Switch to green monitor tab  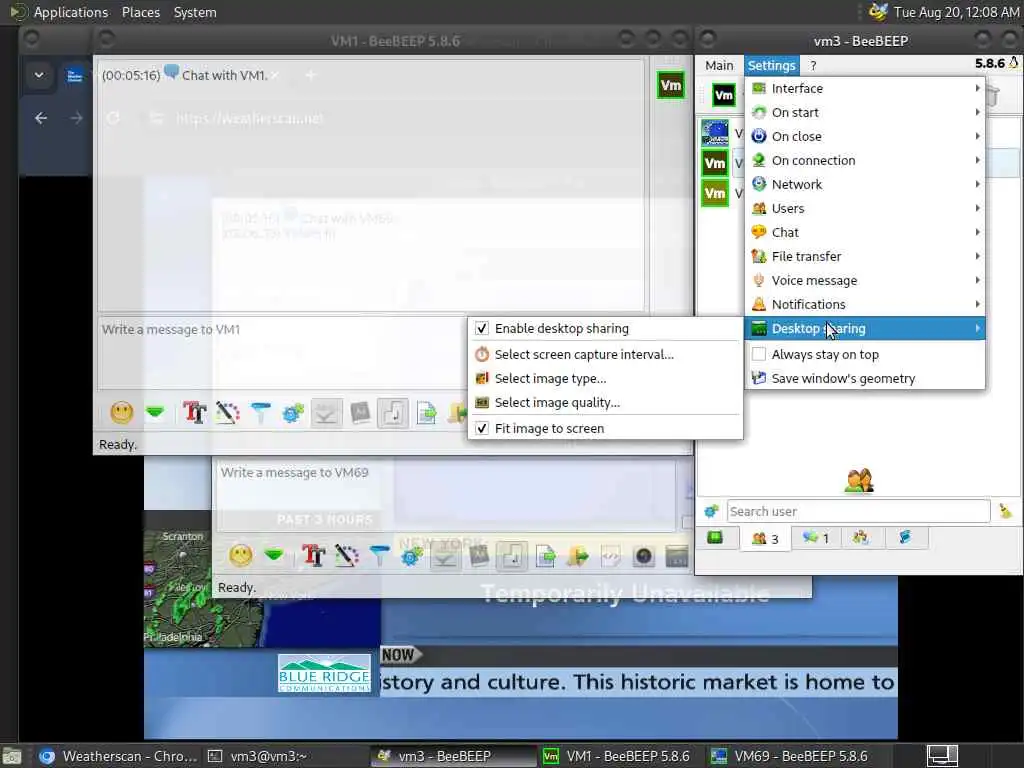click(715, 538)
